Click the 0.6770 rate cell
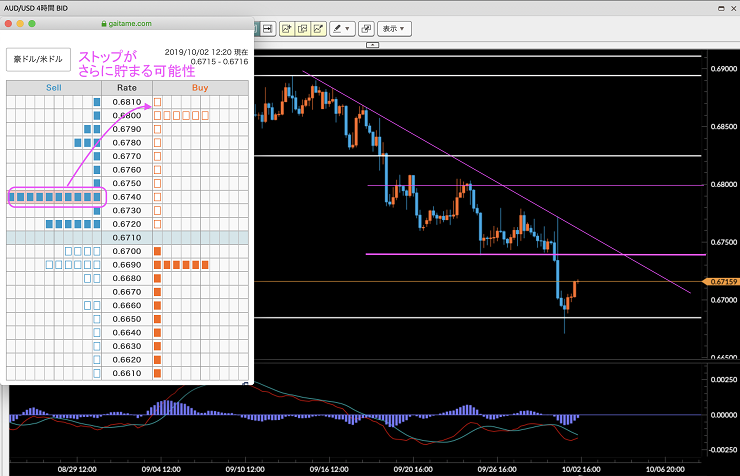The height and width of the screenshot is (476, 740). 127,156
